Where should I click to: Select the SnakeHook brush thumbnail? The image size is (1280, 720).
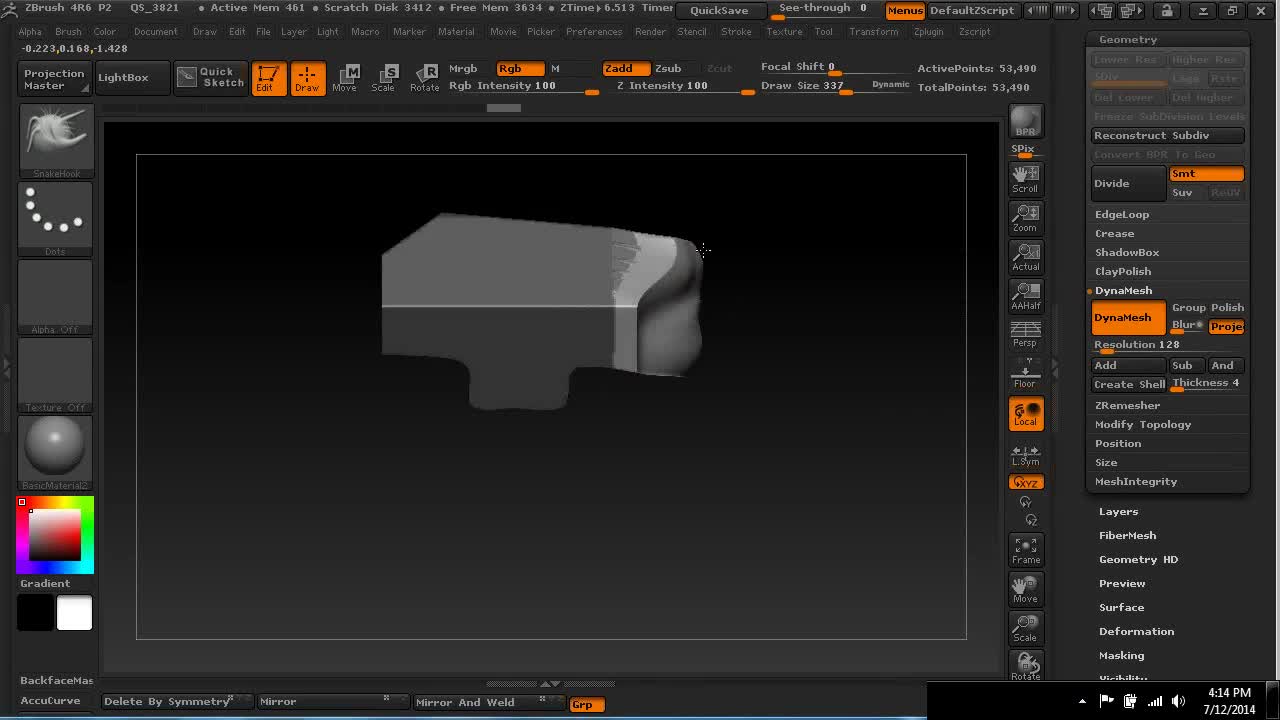(x=56, y=141)
